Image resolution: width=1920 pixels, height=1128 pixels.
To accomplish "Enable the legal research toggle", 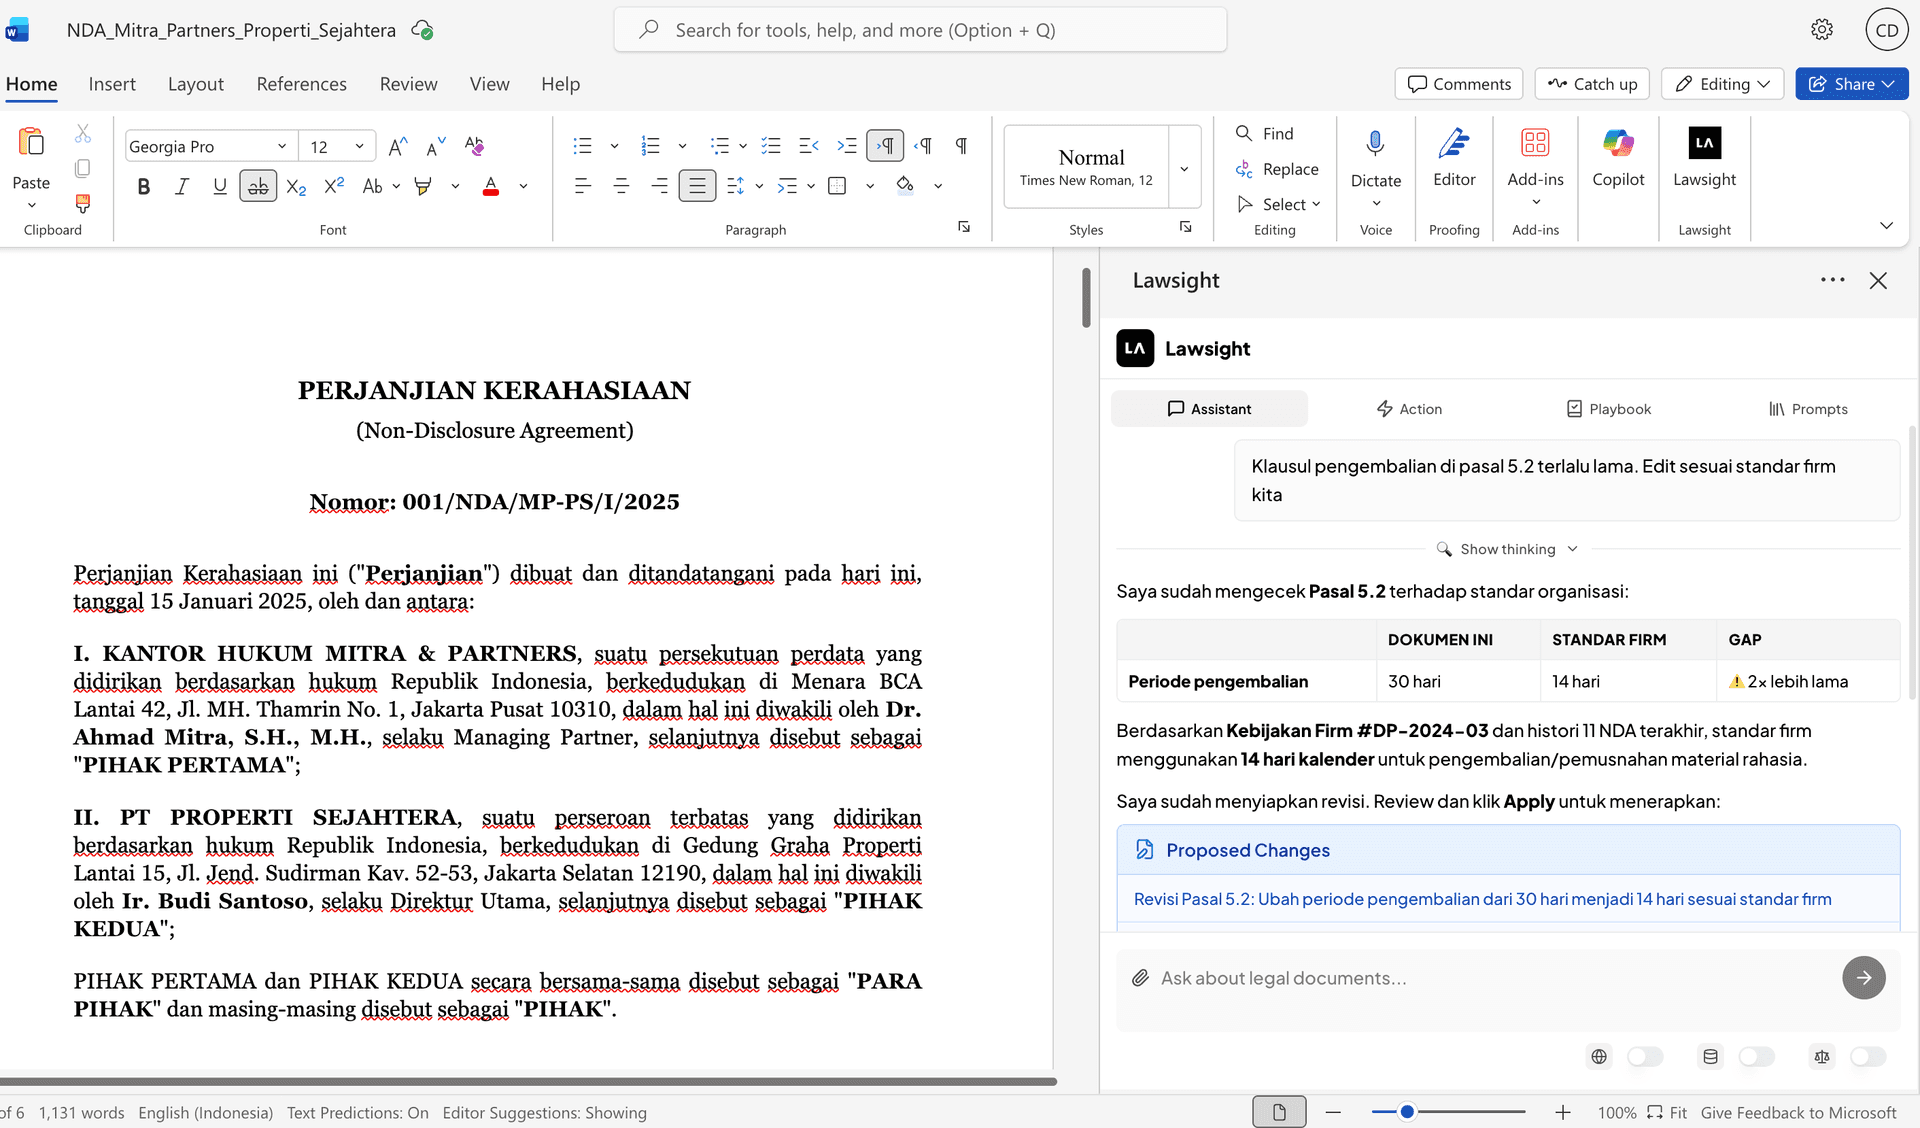I will (1867, 1056).
